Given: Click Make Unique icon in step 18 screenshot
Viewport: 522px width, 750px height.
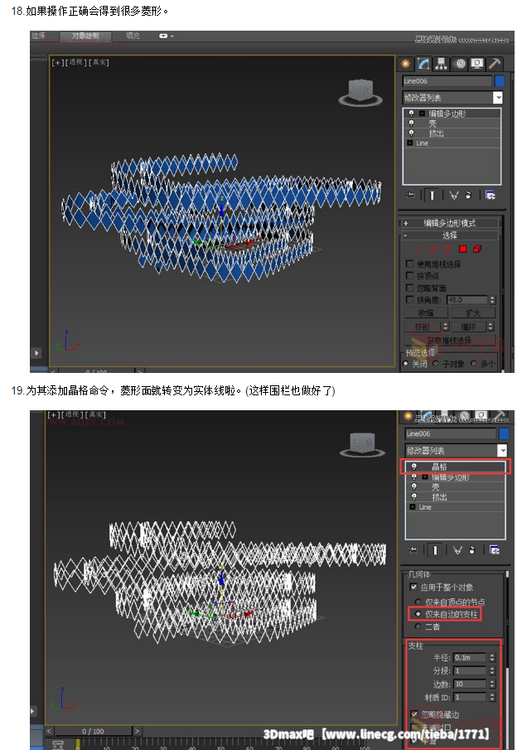Looking at the screenshot, I should (454, 195).
